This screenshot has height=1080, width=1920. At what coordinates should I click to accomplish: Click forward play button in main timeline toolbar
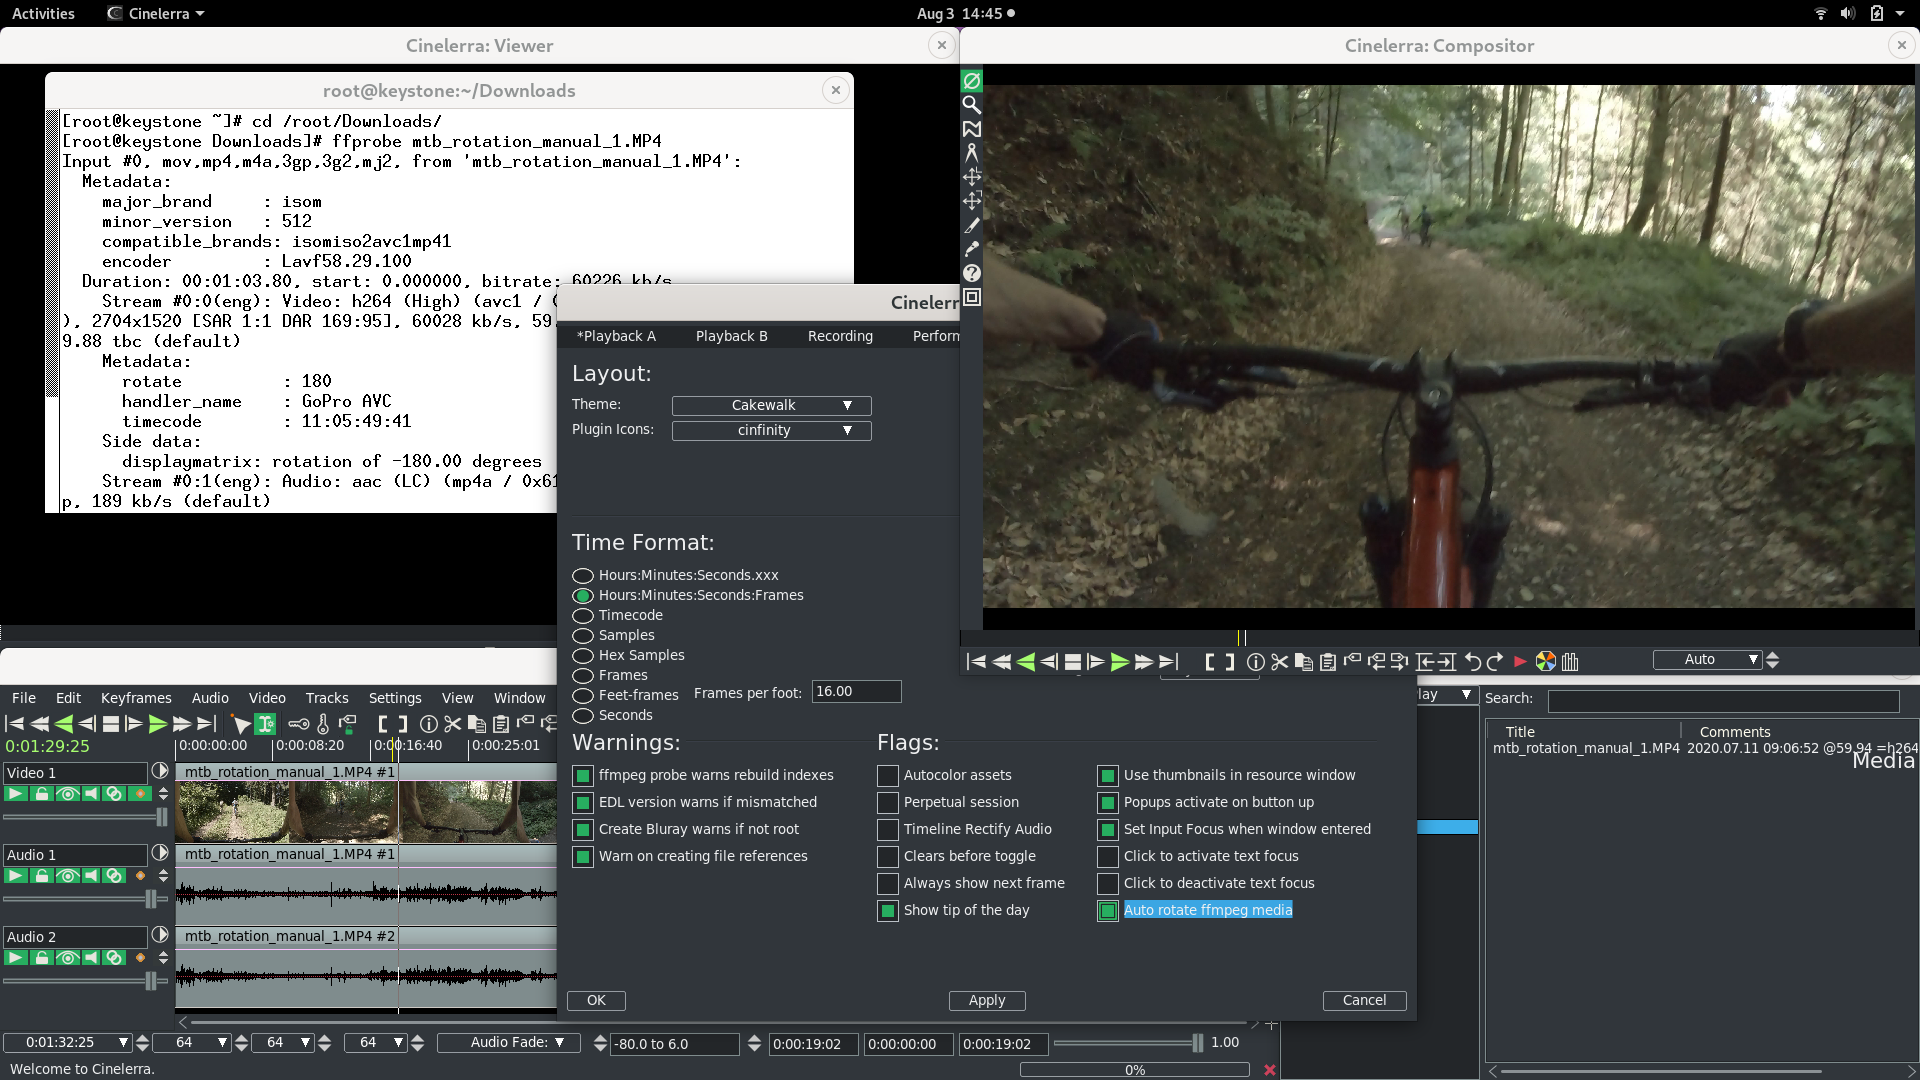[157, 724]
